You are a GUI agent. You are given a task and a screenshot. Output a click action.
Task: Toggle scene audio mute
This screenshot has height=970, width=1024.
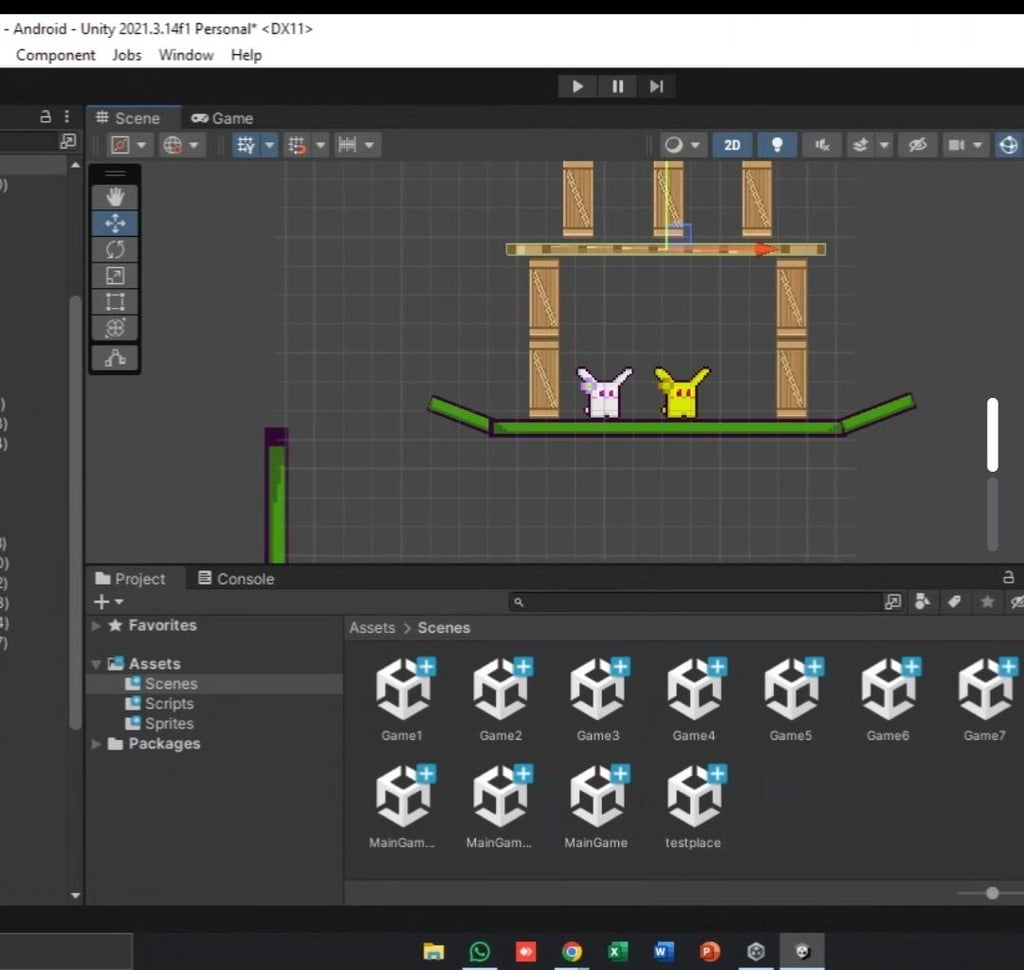click(x=822, y=145)
